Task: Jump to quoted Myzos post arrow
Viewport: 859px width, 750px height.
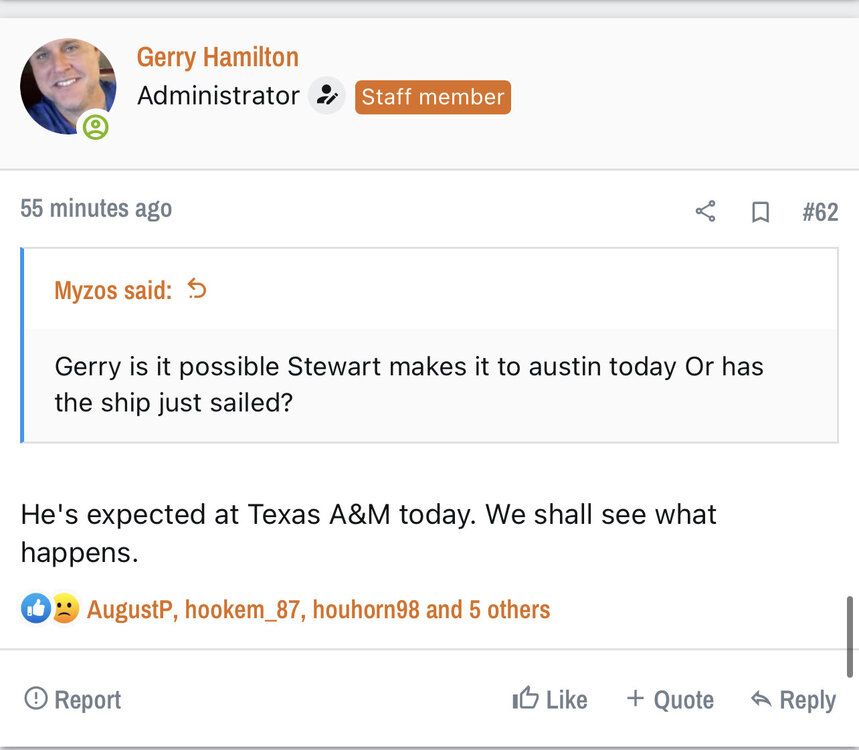Action: point(197,290)
